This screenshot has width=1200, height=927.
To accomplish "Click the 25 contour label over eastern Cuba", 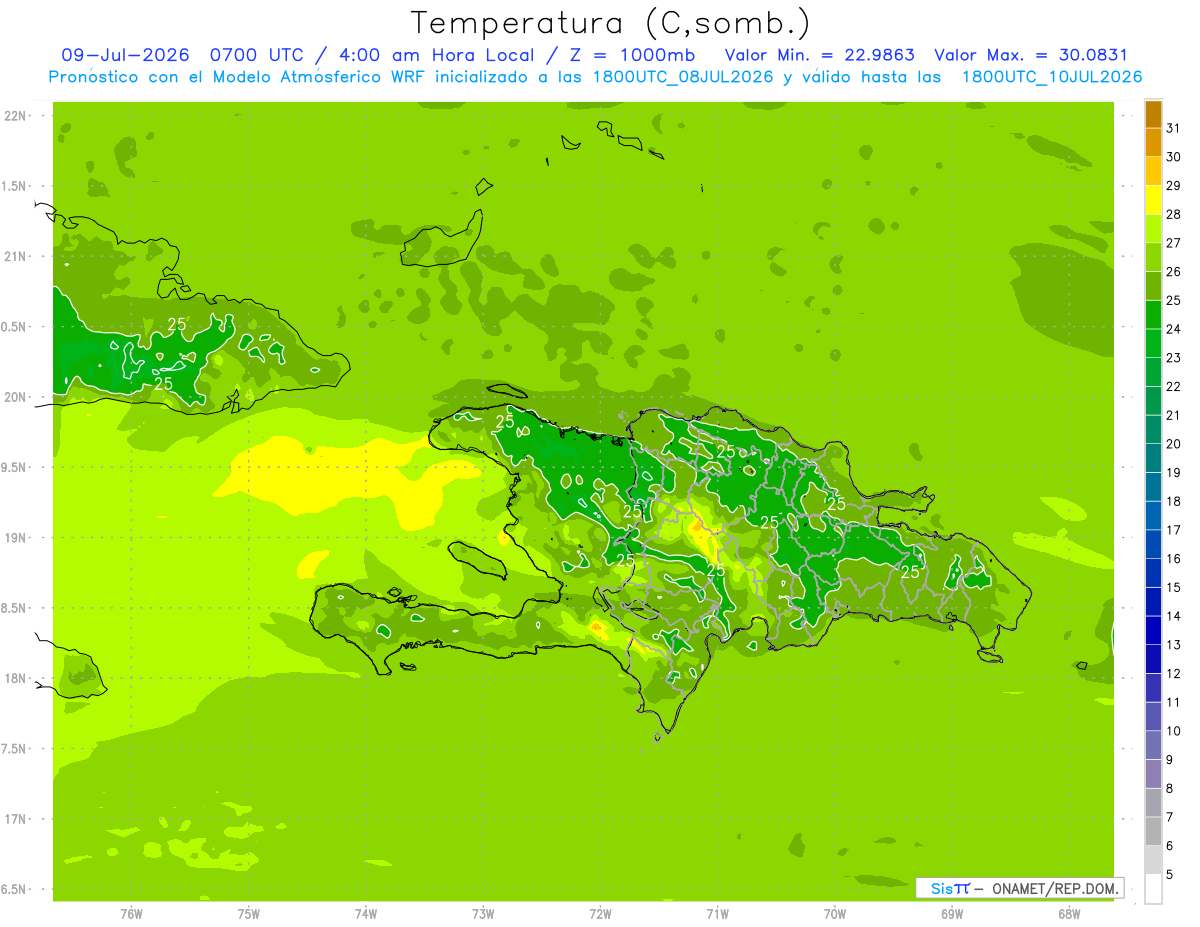I will (177, 324).
